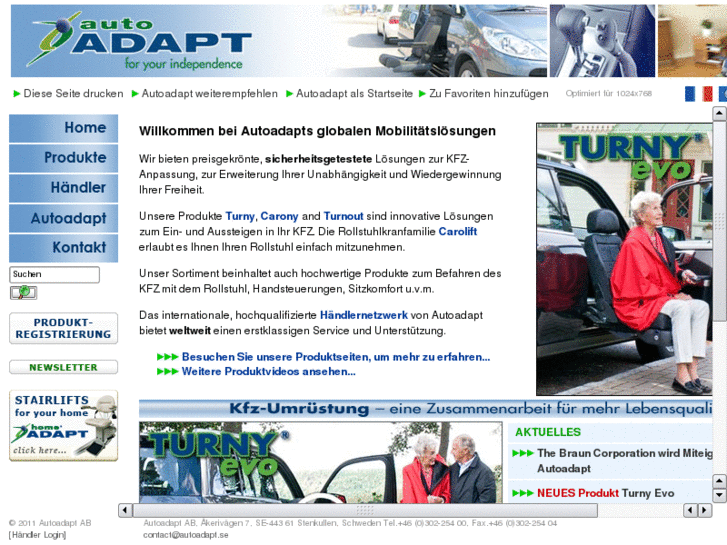Click the main frame scroll up arrow
727x545 pixels.
tap(719, 113)
